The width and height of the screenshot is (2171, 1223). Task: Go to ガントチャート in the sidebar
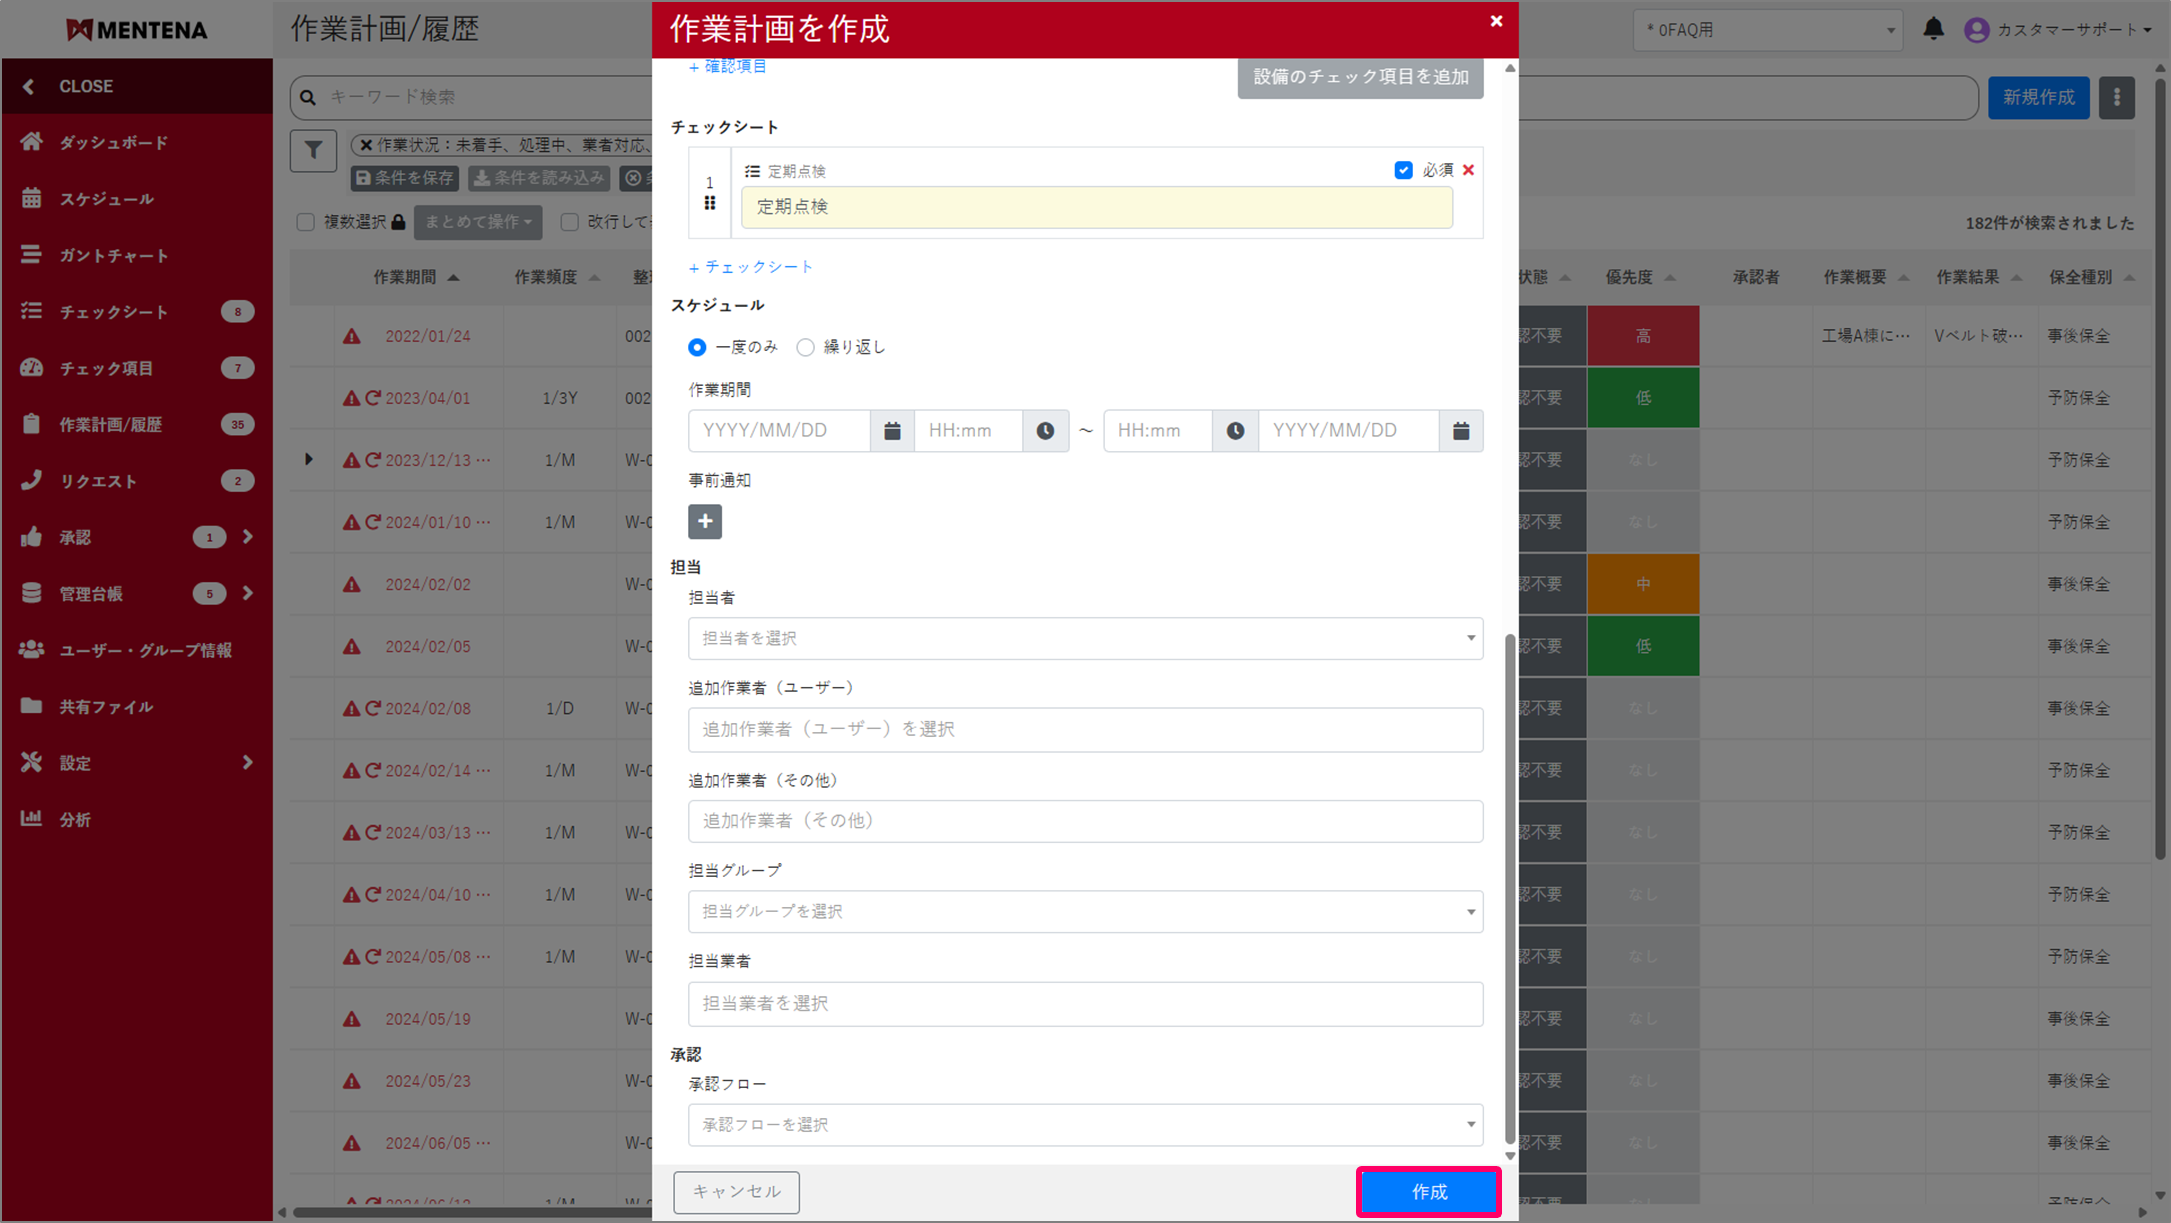pos(113,255)
